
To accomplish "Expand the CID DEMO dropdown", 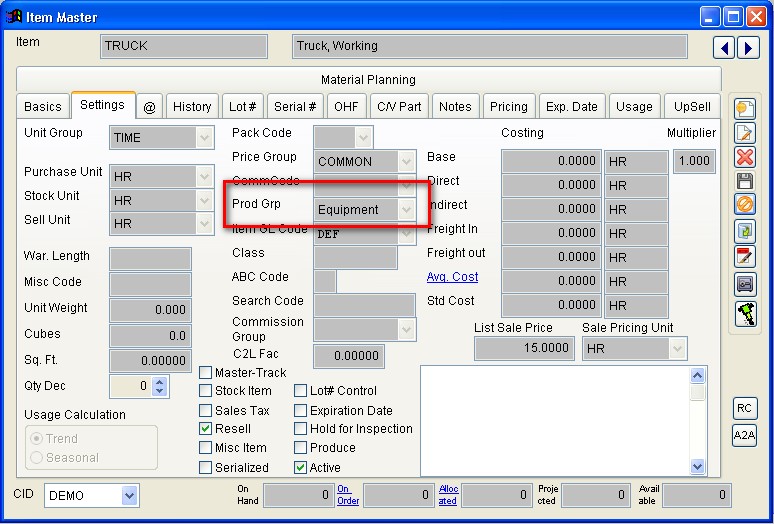I will click(129, 495).
